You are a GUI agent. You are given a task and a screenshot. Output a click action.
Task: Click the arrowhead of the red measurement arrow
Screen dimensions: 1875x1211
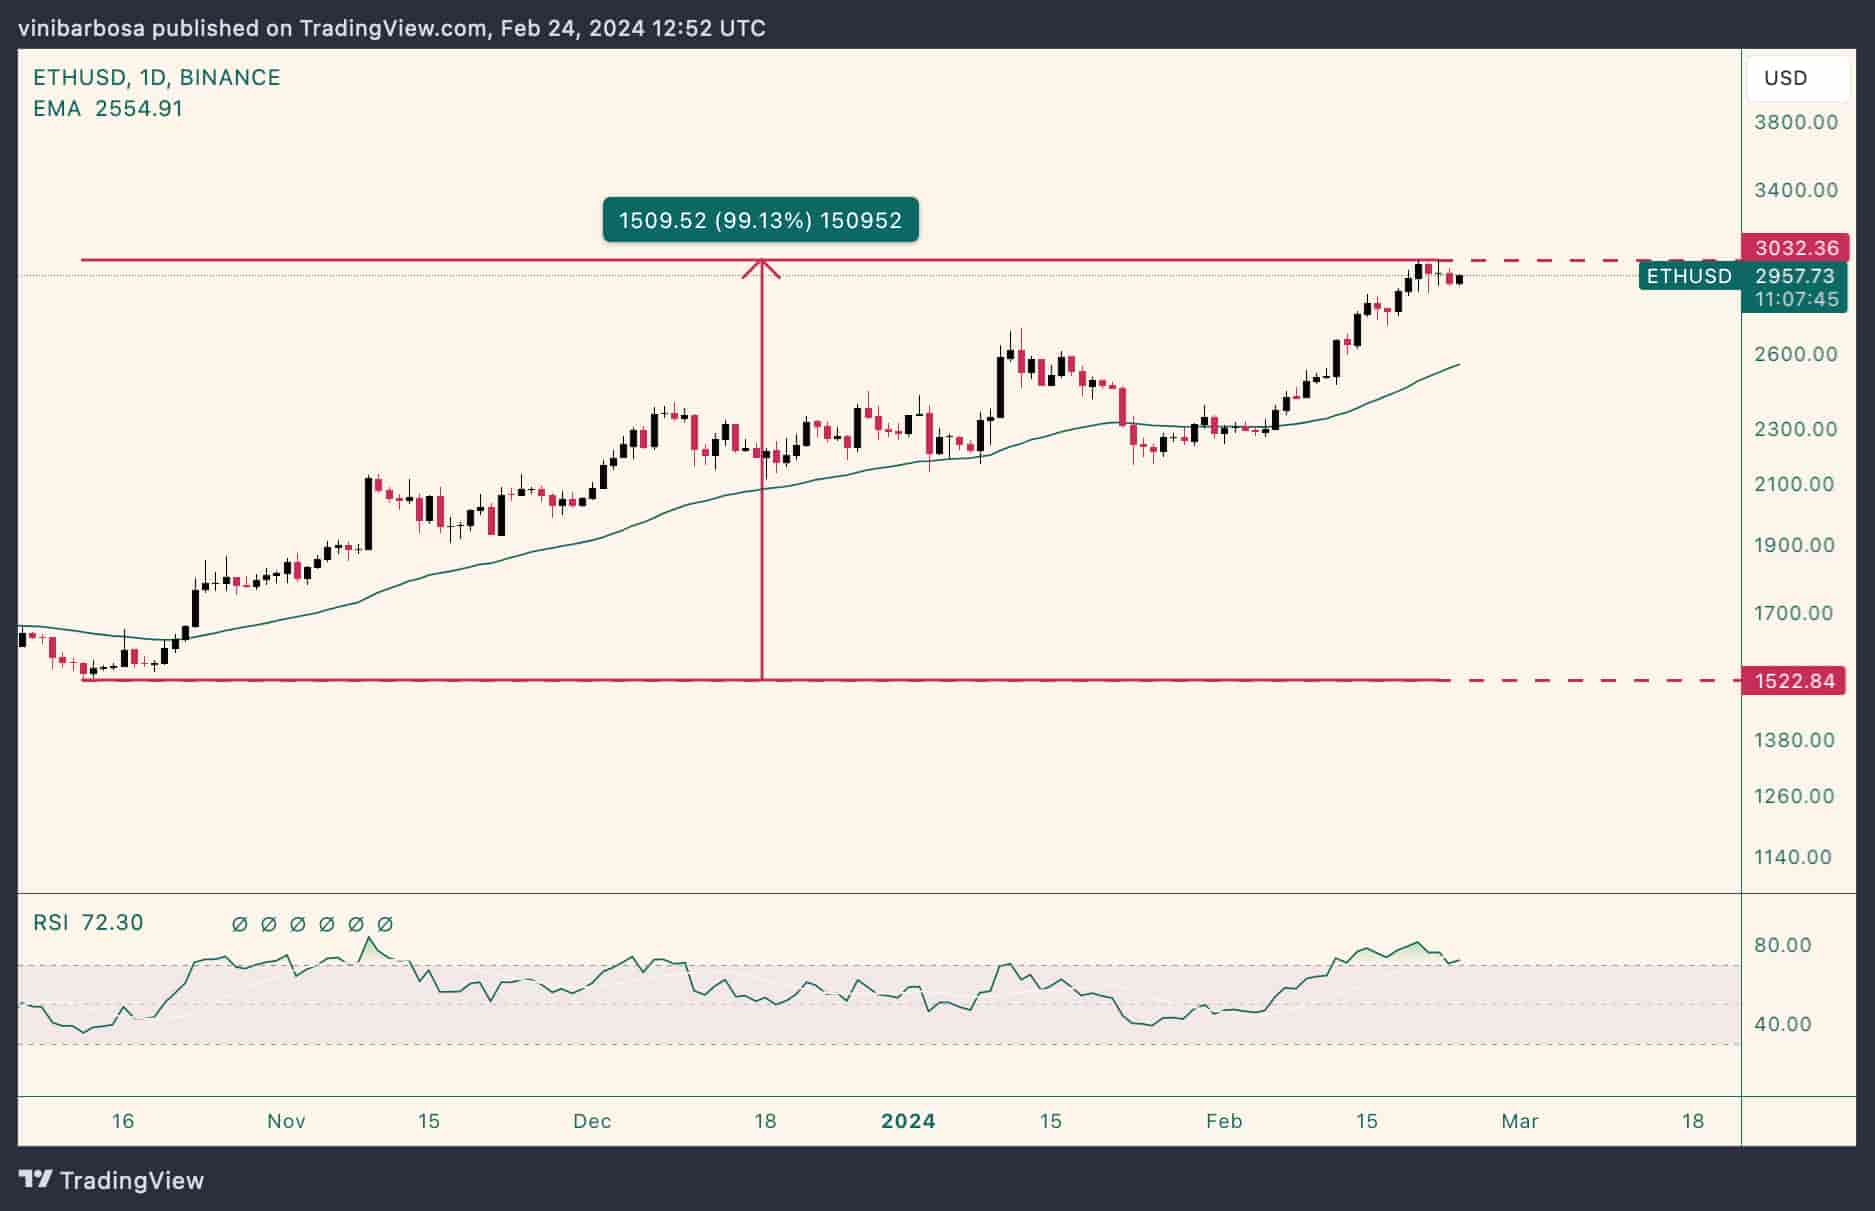tap(762, 267)
